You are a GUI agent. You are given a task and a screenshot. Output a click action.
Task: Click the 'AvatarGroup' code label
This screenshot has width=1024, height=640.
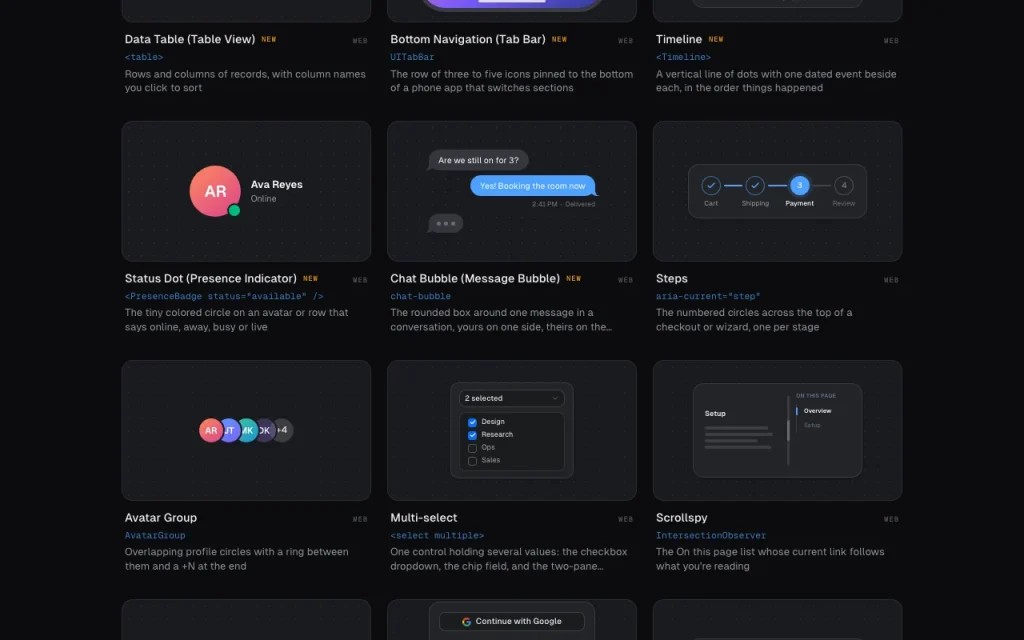coord(155,535)
